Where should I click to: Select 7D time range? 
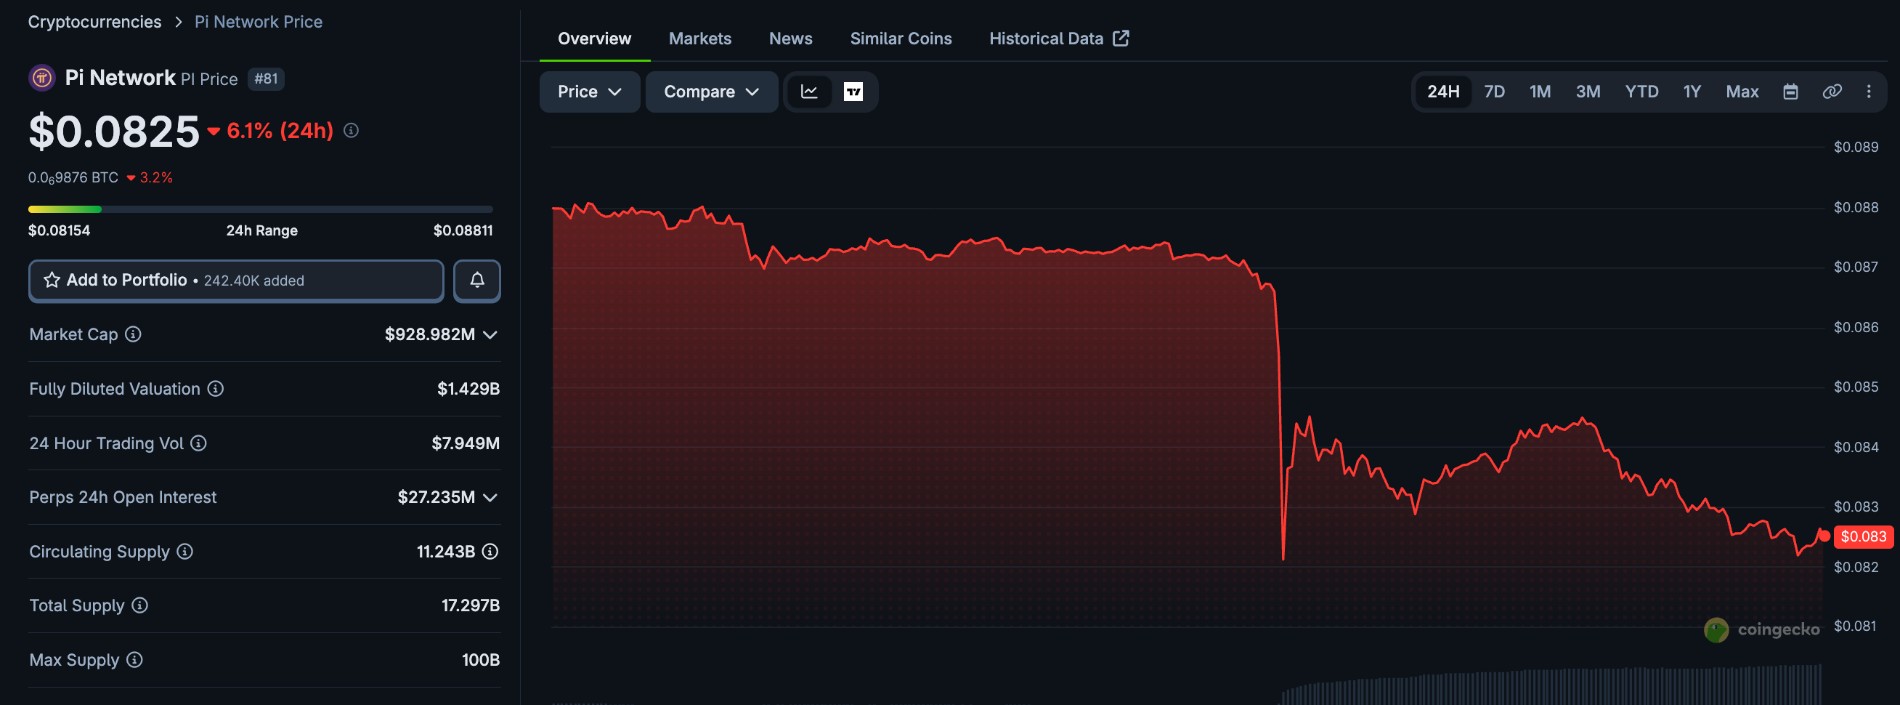(x=1494, y=92)
